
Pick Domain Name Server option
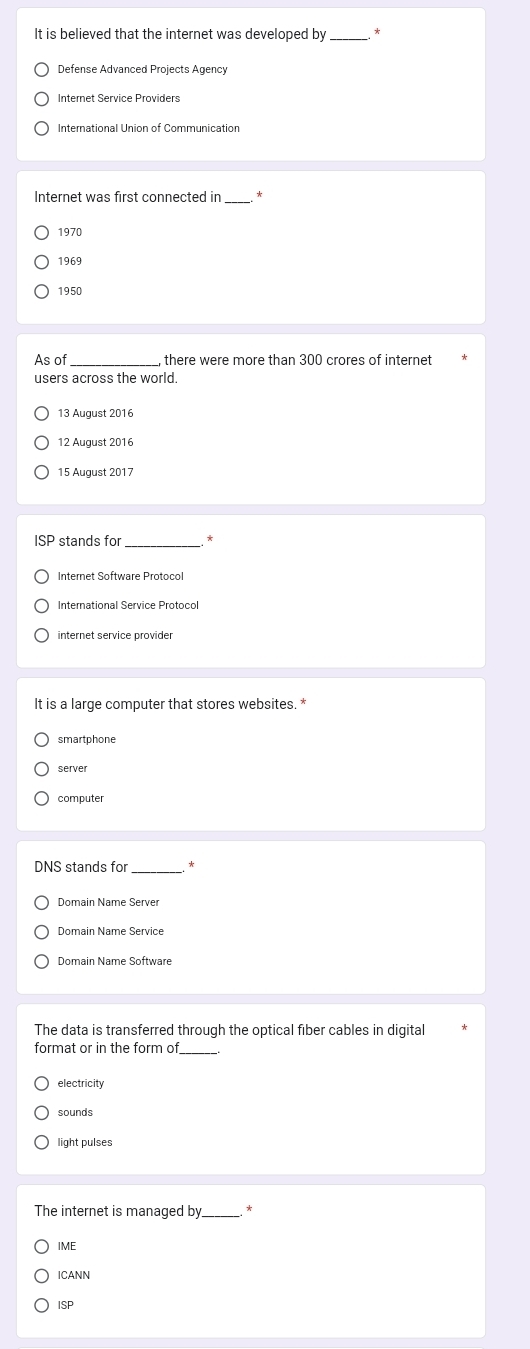point(42,903)
